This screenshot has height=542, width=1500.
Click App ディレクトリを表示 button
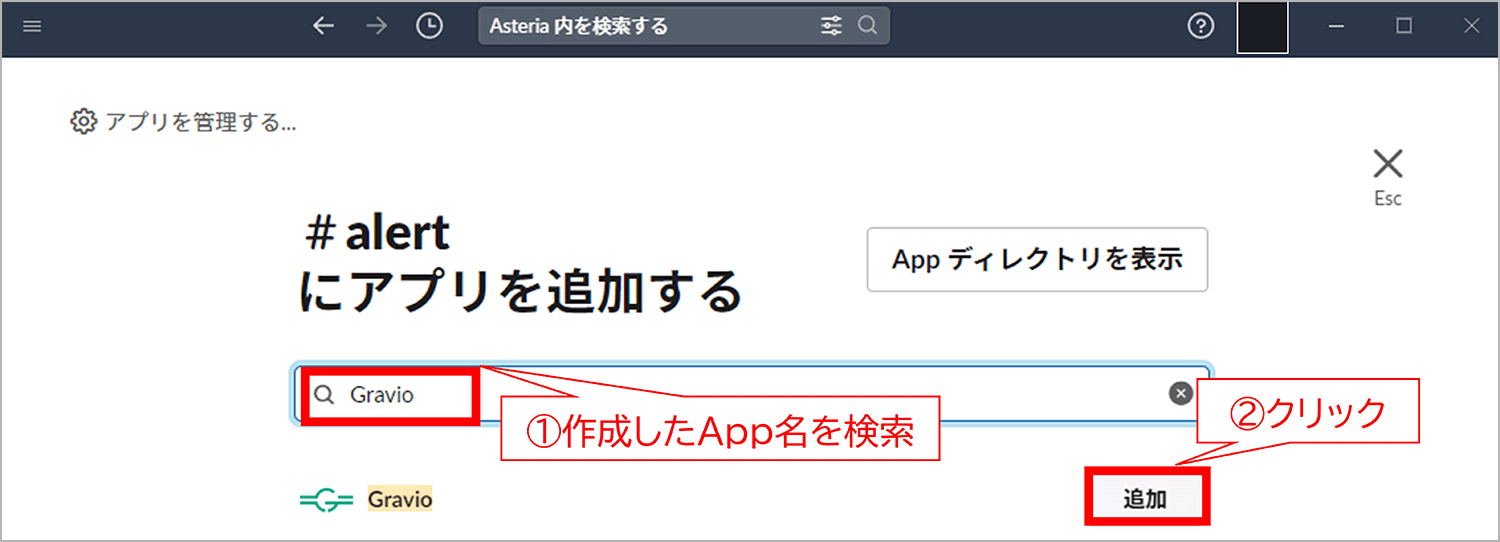point(1037,260)
